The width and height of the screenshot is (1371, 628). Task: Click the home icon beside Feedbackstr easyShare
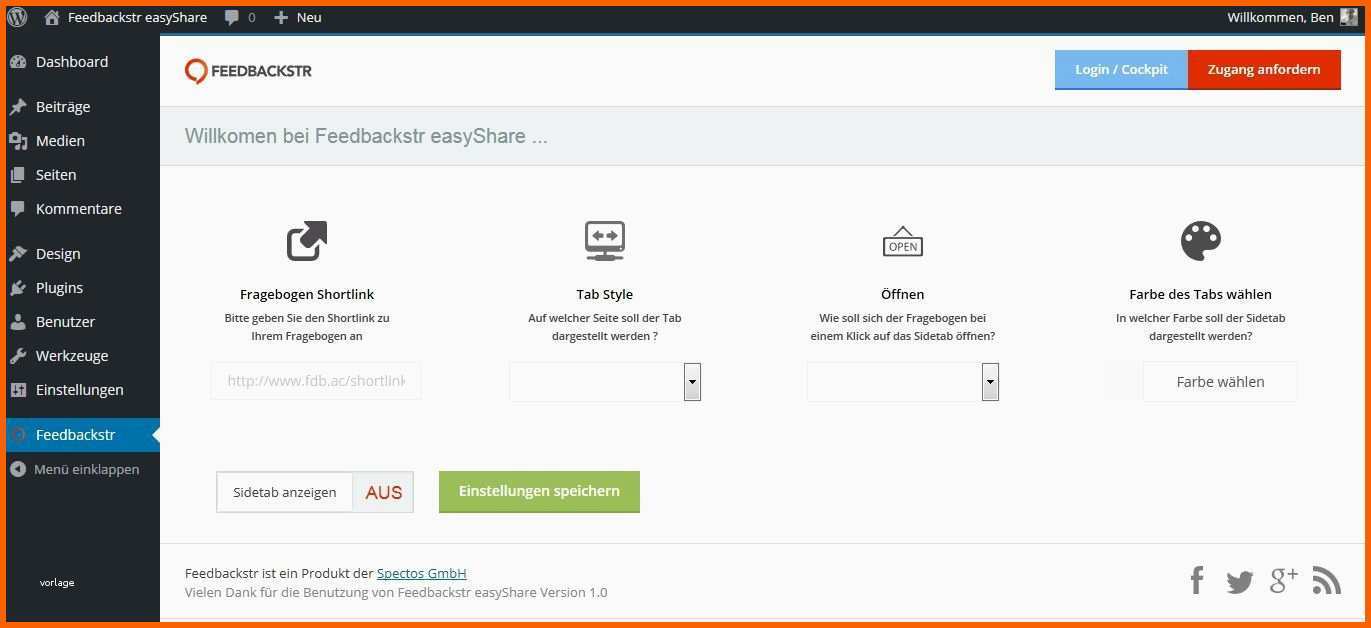pyautogui.click(x=52, y=17)
